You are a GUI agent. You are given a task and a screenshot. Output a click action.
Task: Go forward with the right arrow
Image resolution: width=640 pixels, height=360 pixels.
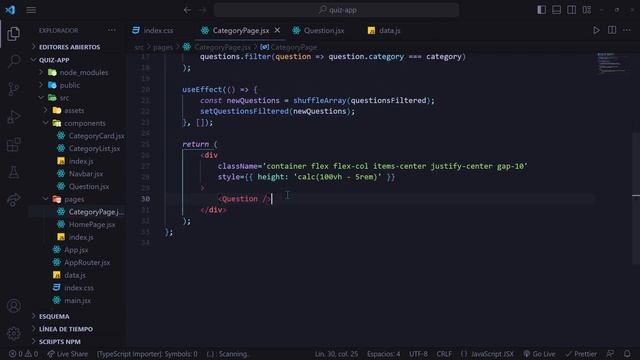pos(202,10)
